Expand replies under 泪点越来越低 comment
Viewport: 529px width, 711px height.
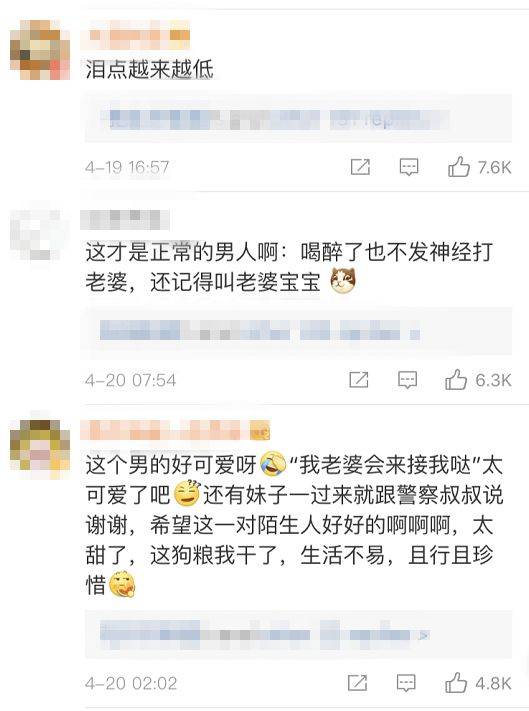(298, 118)
